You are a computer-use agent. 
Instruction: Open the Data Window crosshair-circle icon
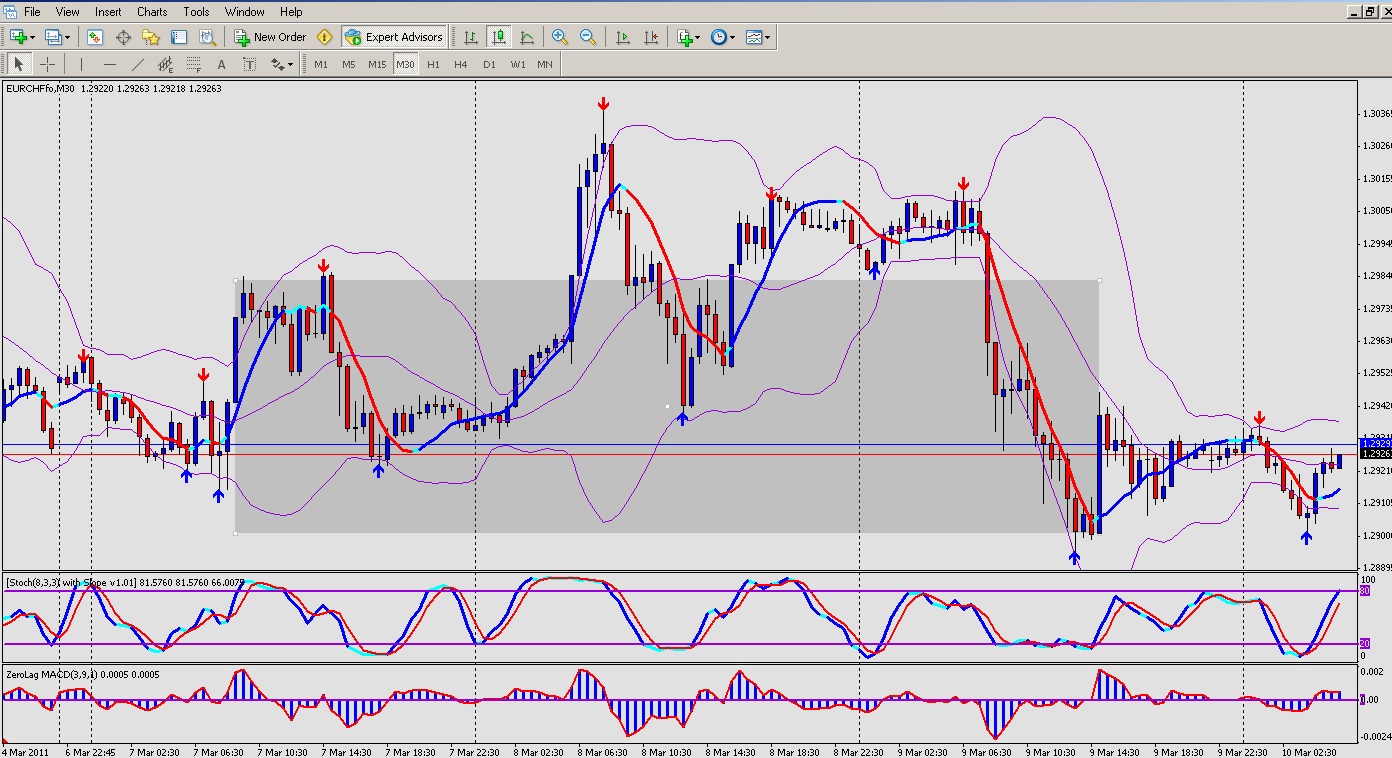[x=123, y=37]
